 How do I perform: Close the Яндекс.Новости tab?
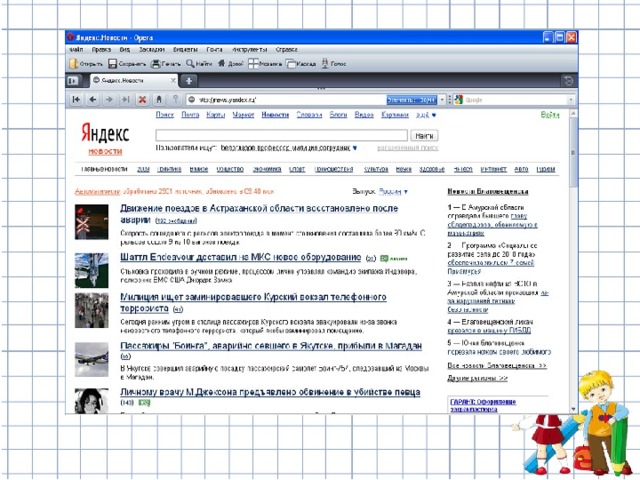click(173, 80)
